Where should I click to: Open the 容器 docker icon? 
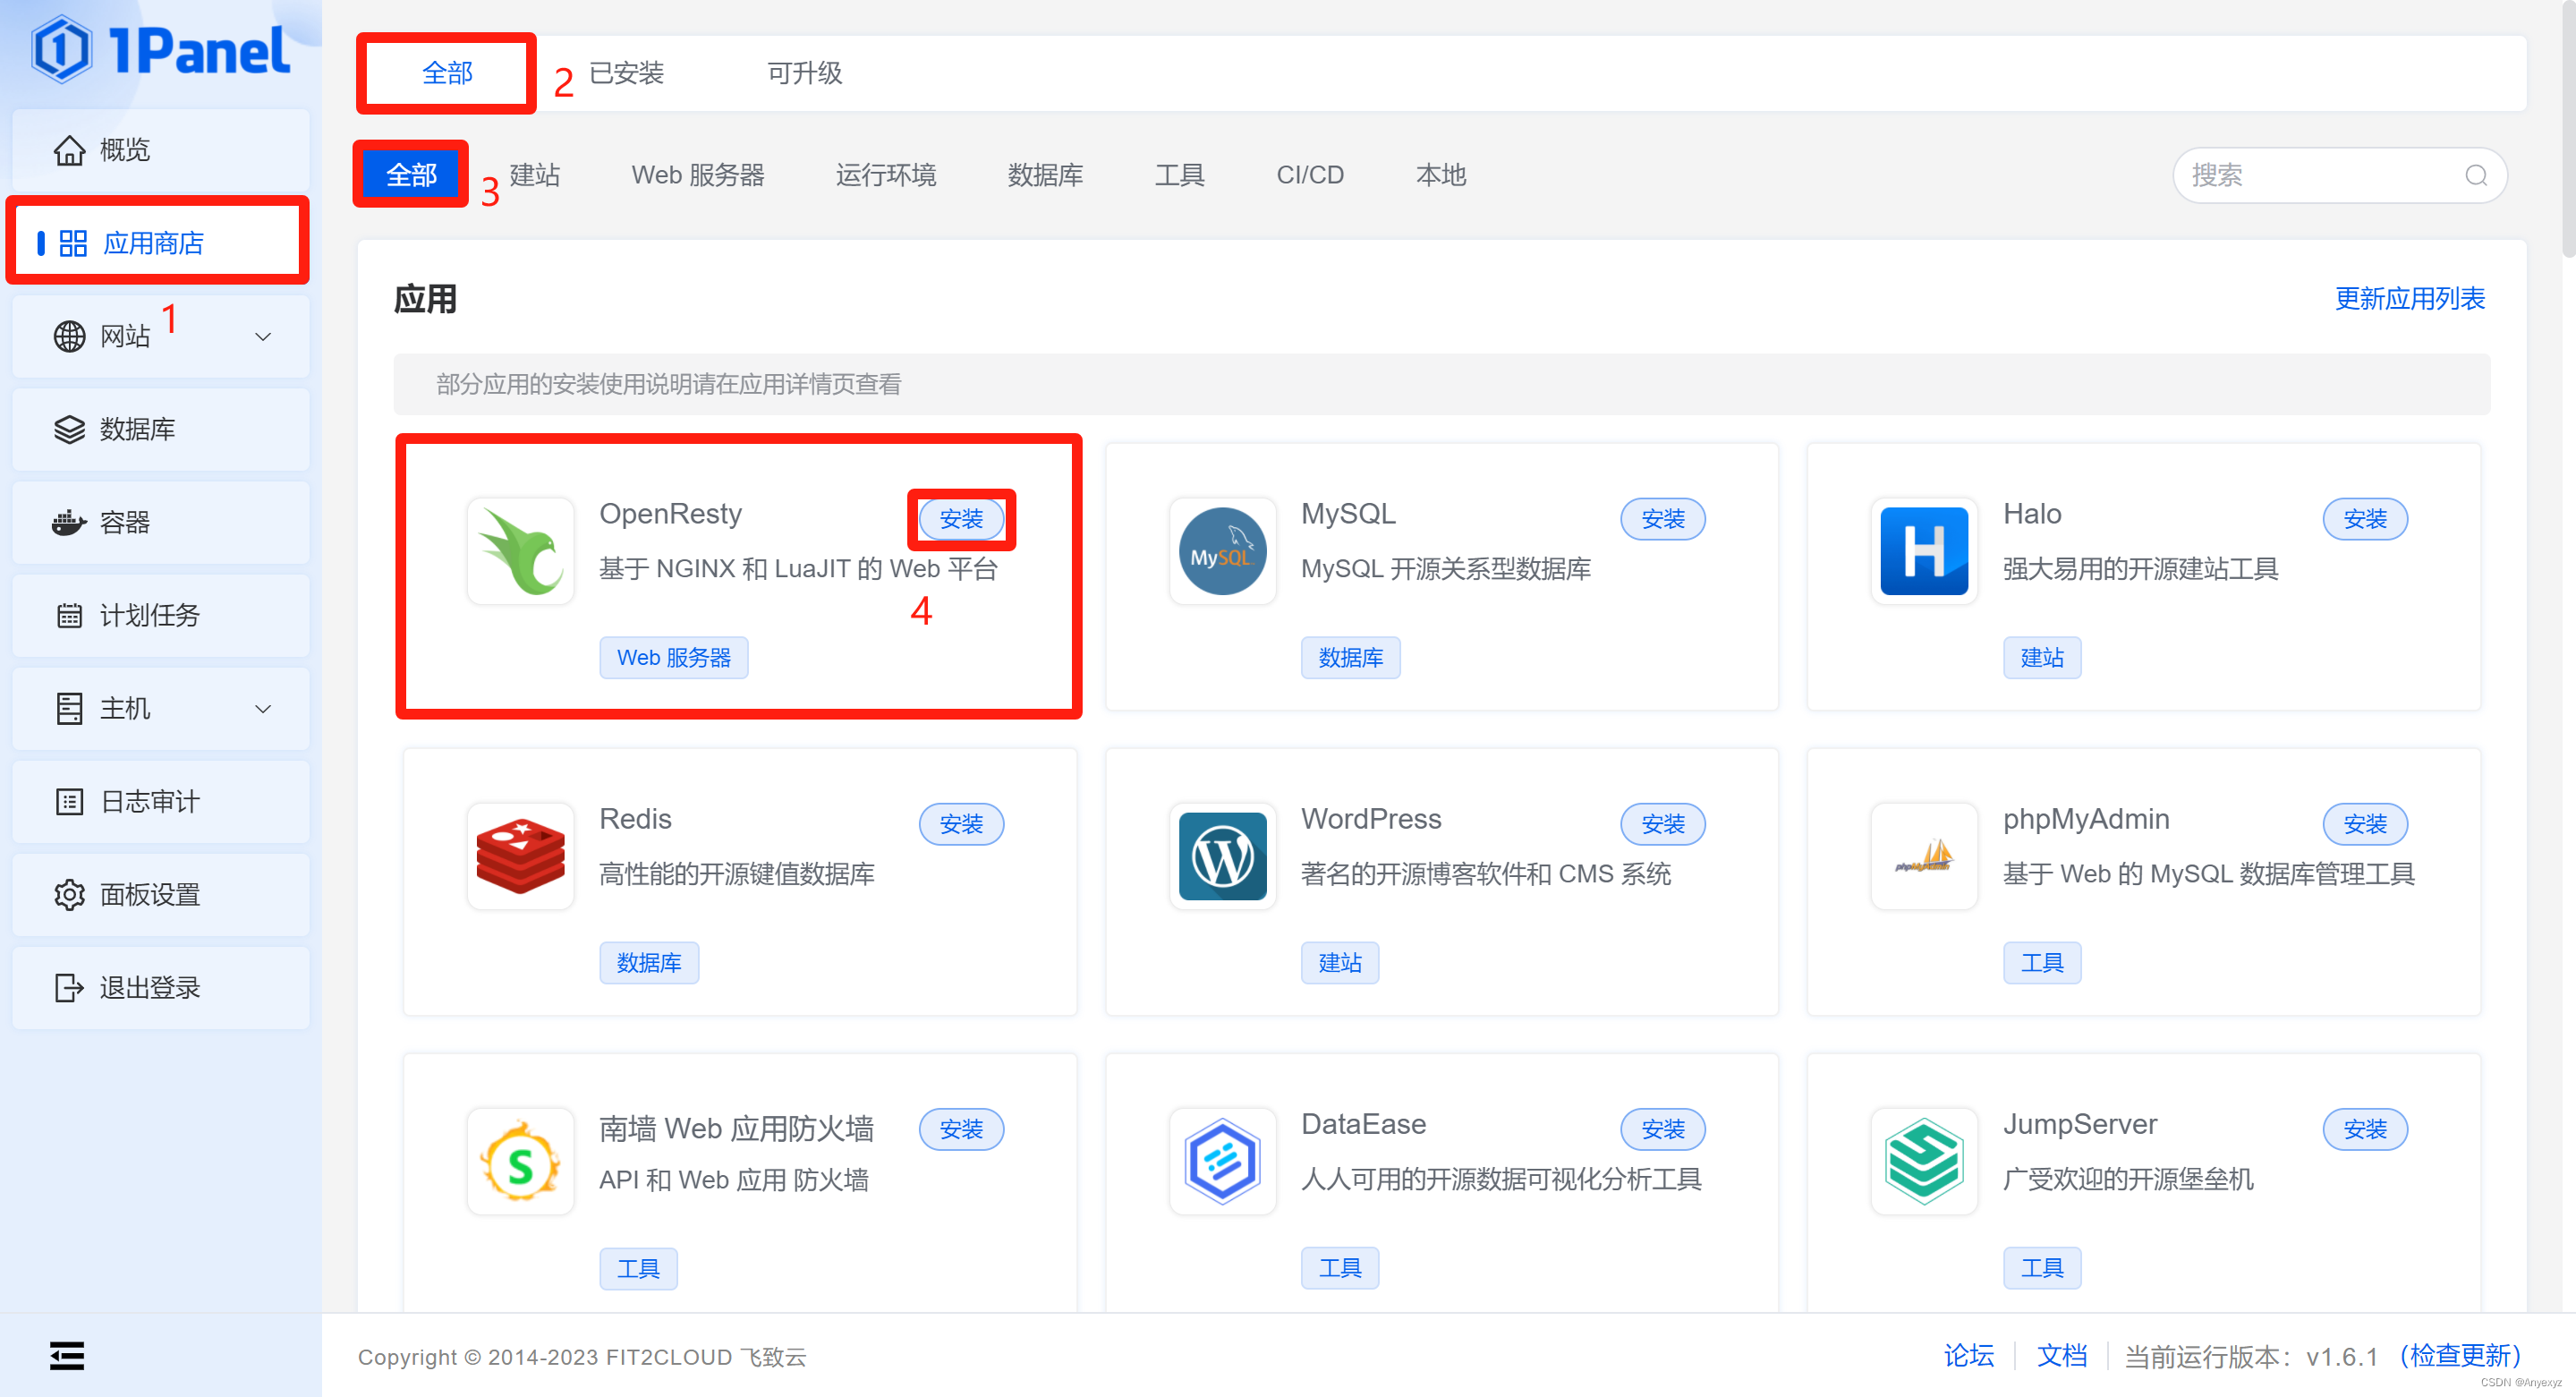(69, 522)
